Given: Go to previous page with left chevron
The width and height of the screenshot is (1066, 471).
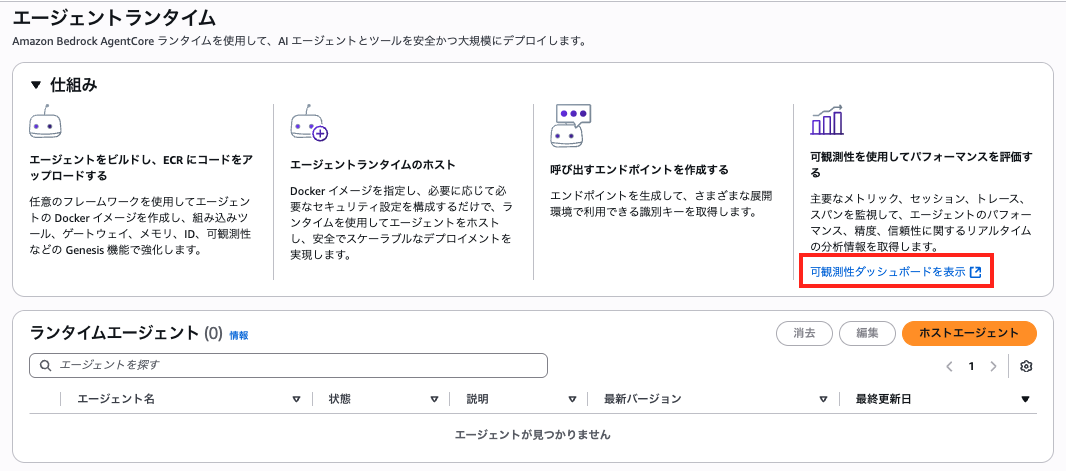Looking at the screenshot, I should [x=950, y=366].
